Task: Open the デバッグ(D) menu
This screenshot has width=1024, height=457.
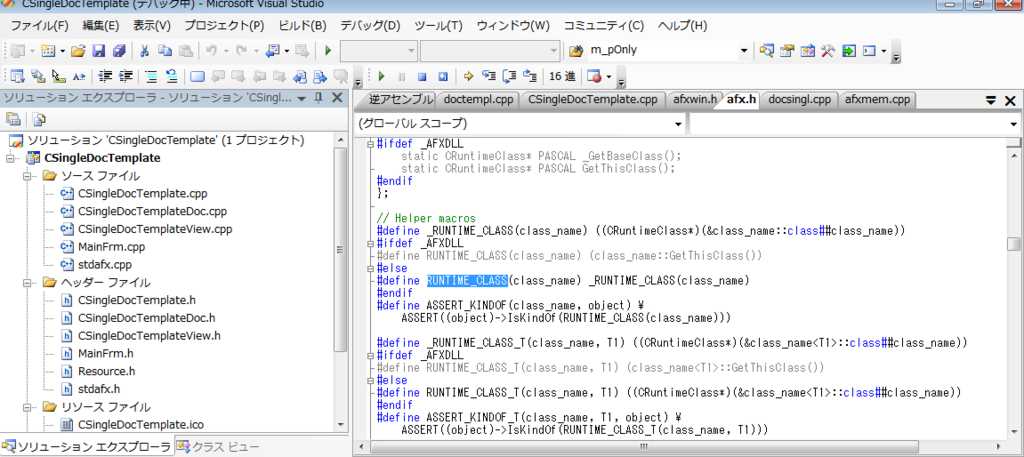Action: [370, 26]
